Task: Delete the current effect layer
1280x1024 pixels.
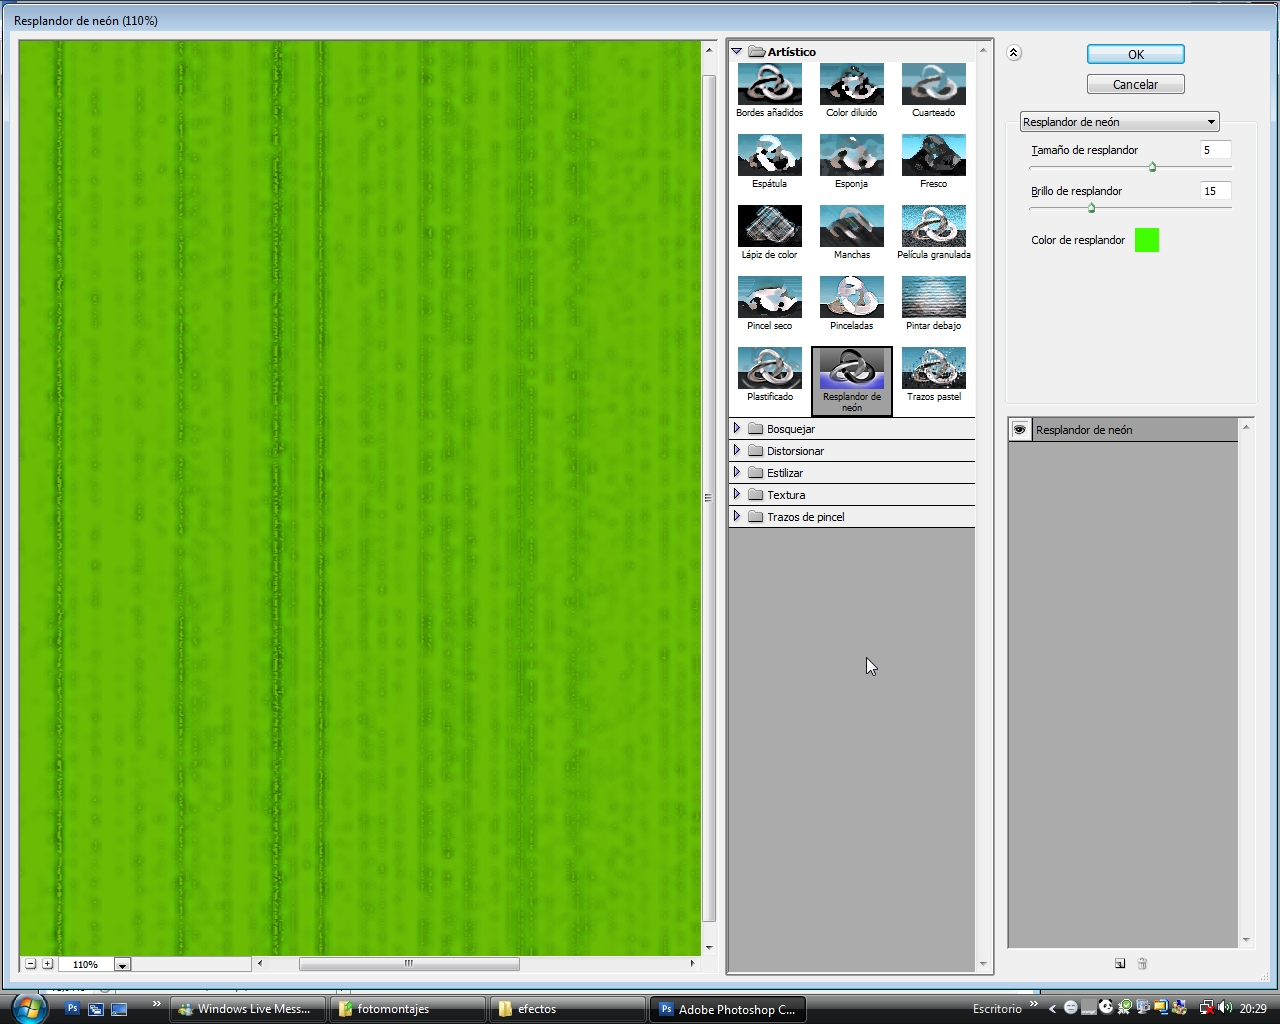Action: (x=1142, y=963)
